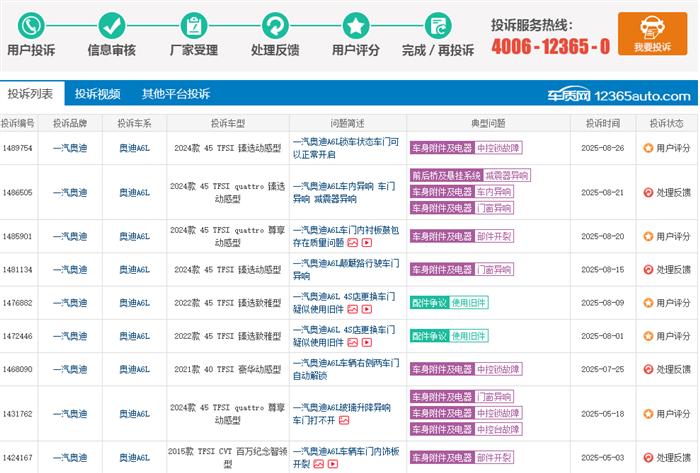Select the 投诉列表 tab

click(x=30, y=94)
